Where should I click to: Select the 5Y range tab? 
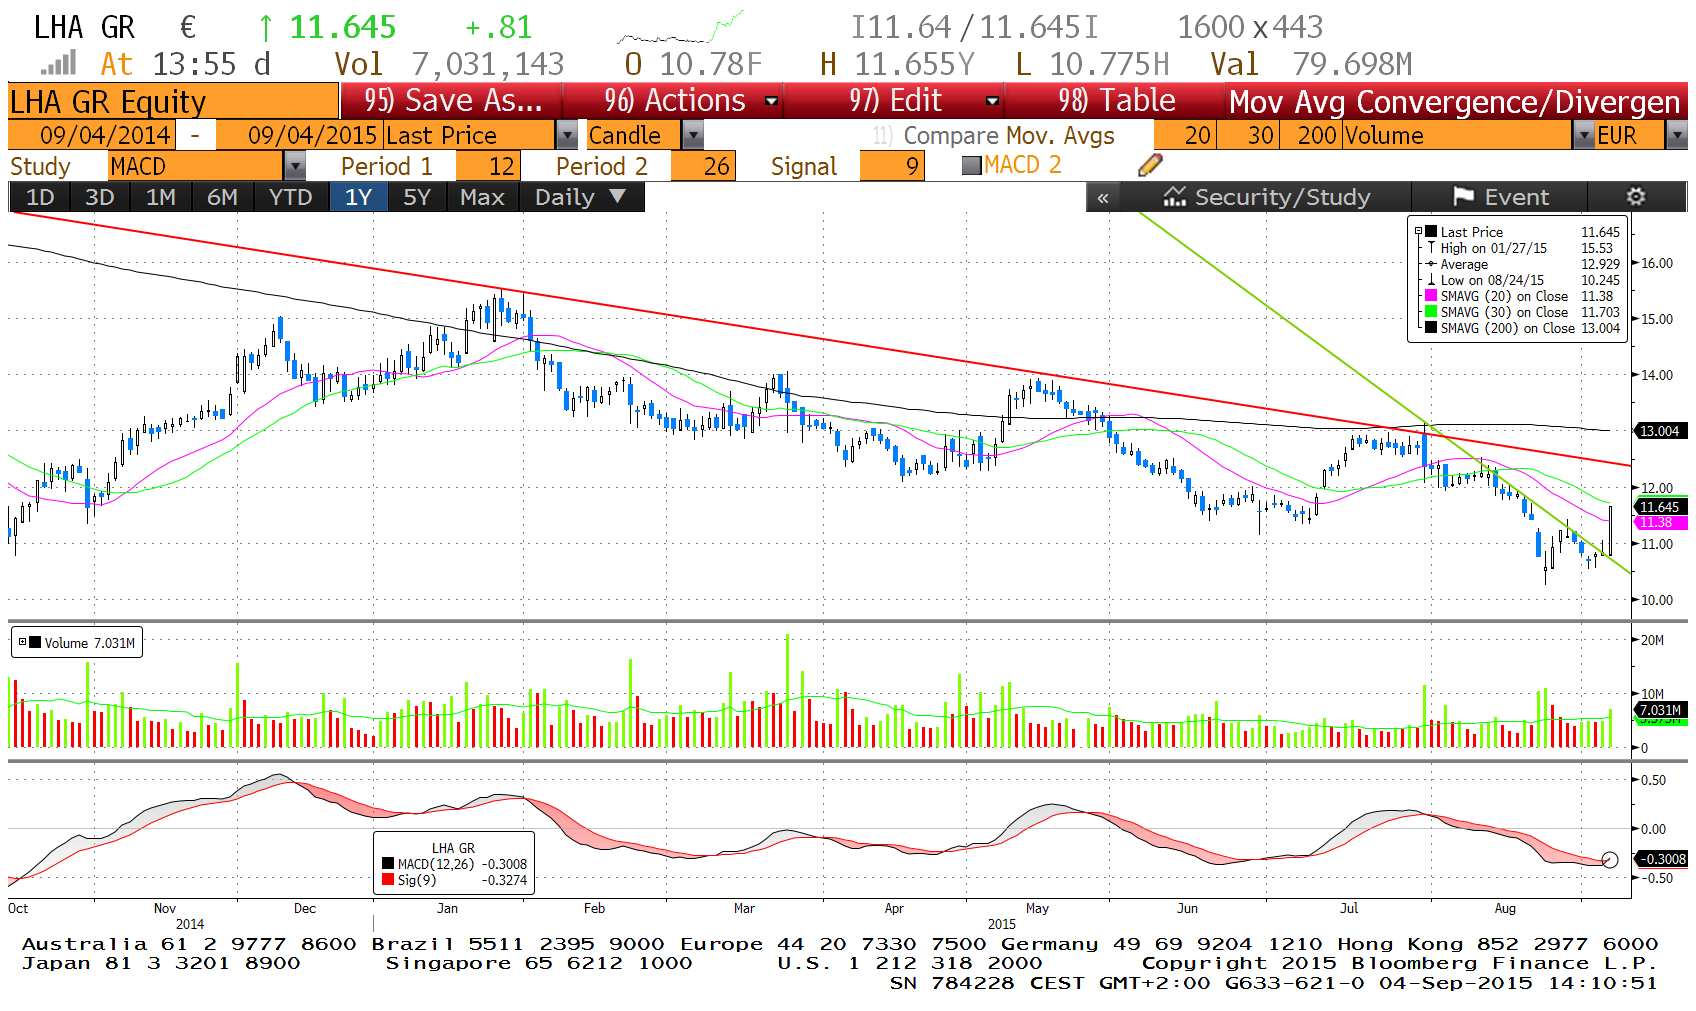pyautogui.click(x=417, y=197)
